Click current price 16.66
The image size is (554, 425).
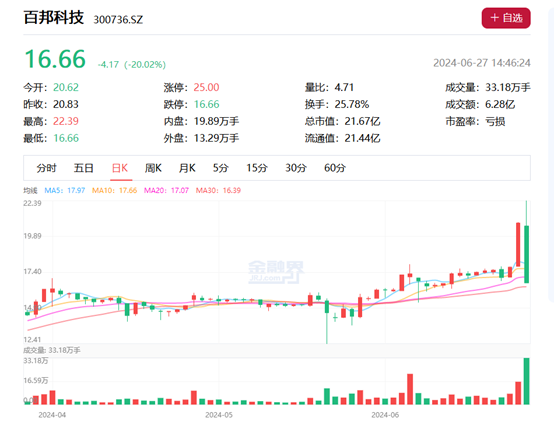(55, 59)
